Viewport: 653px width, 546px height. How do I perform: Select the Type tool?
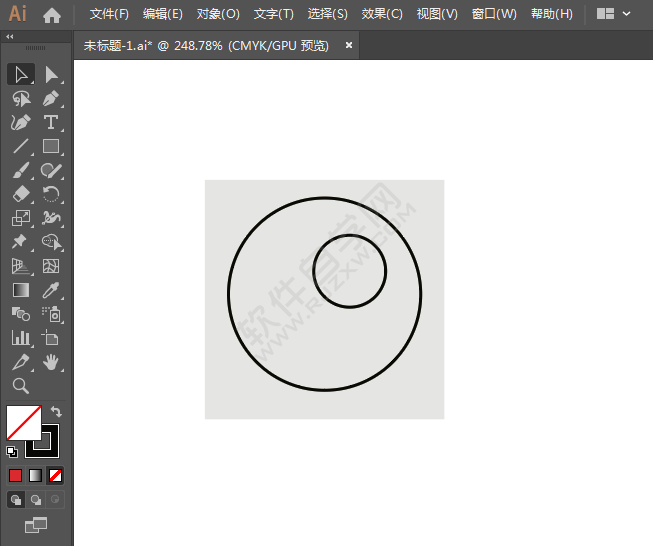click(x=51, y=122)
